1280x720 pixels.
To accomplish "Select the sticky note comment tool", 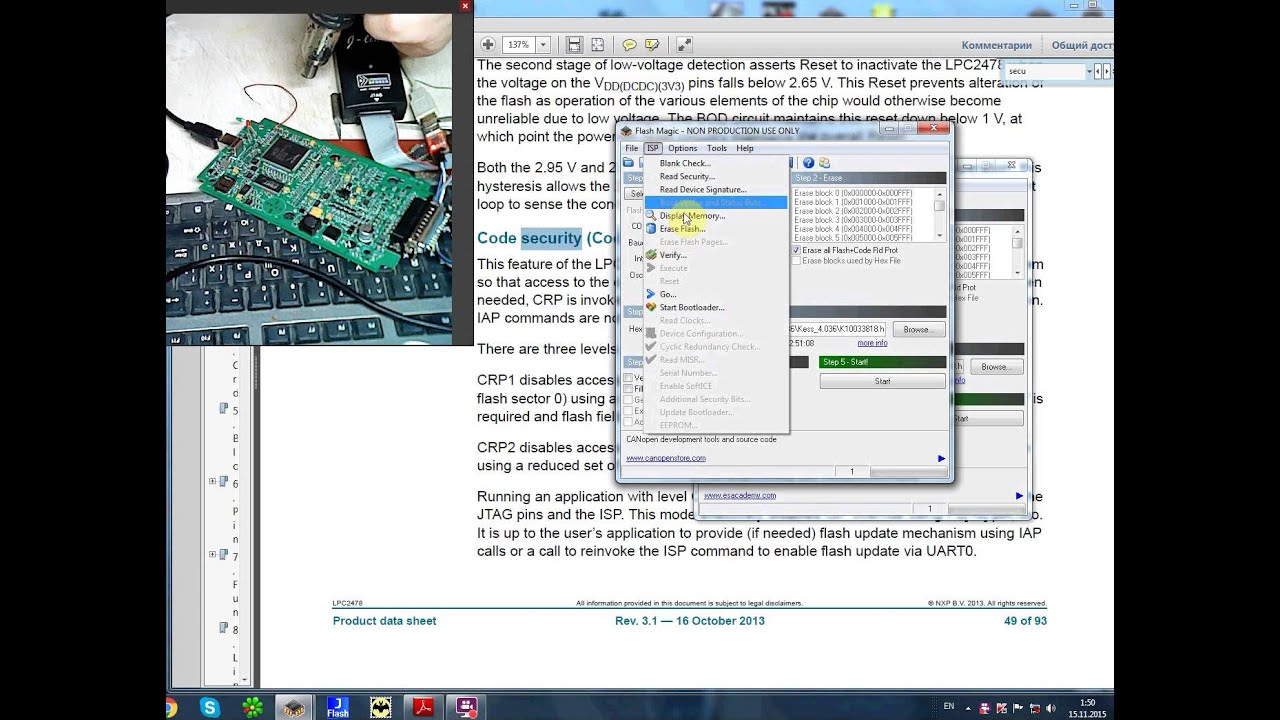I will coord(629,45).
